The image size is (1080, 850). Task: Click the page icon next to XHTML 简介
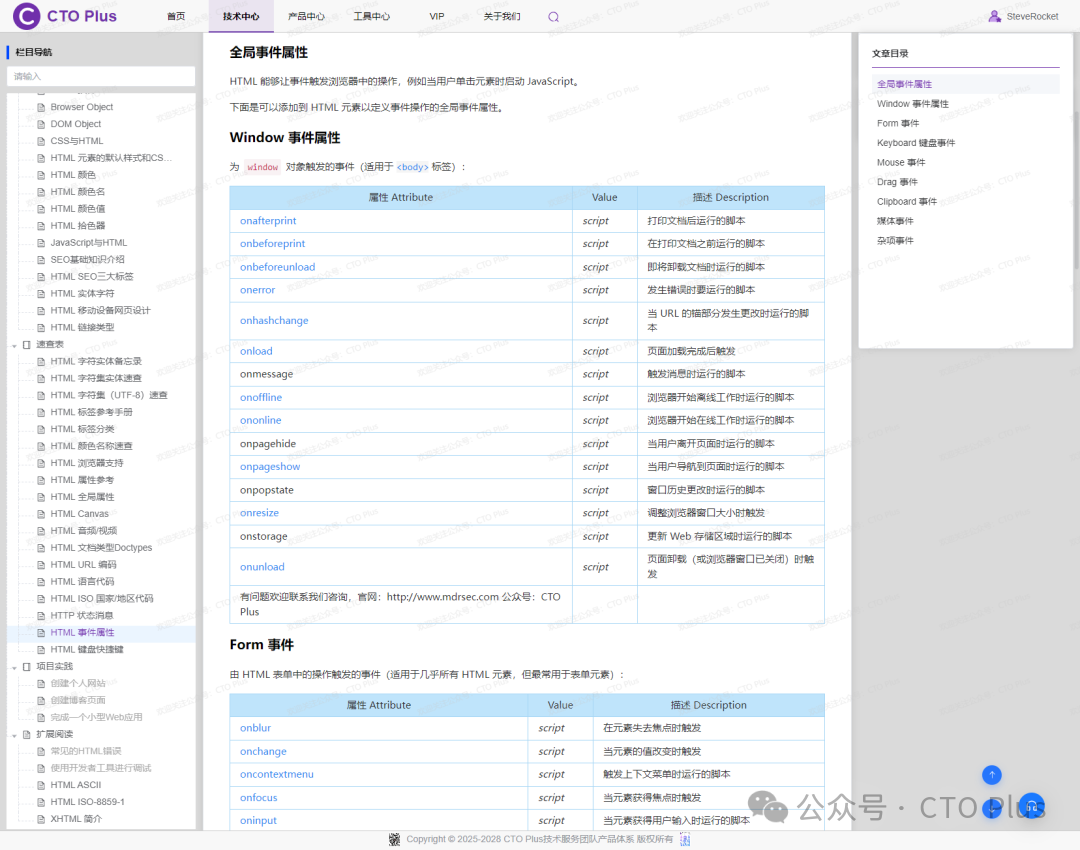click(41, 819)
